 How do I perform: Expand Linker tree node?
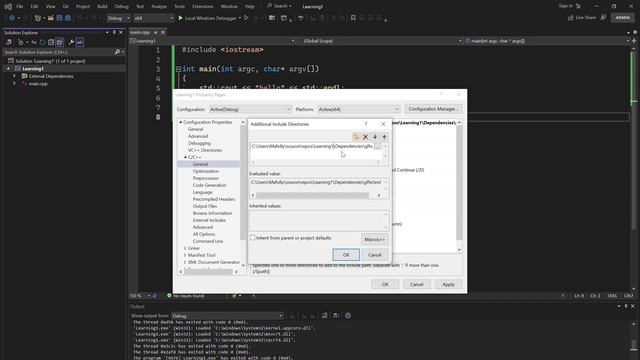point(185,248)
